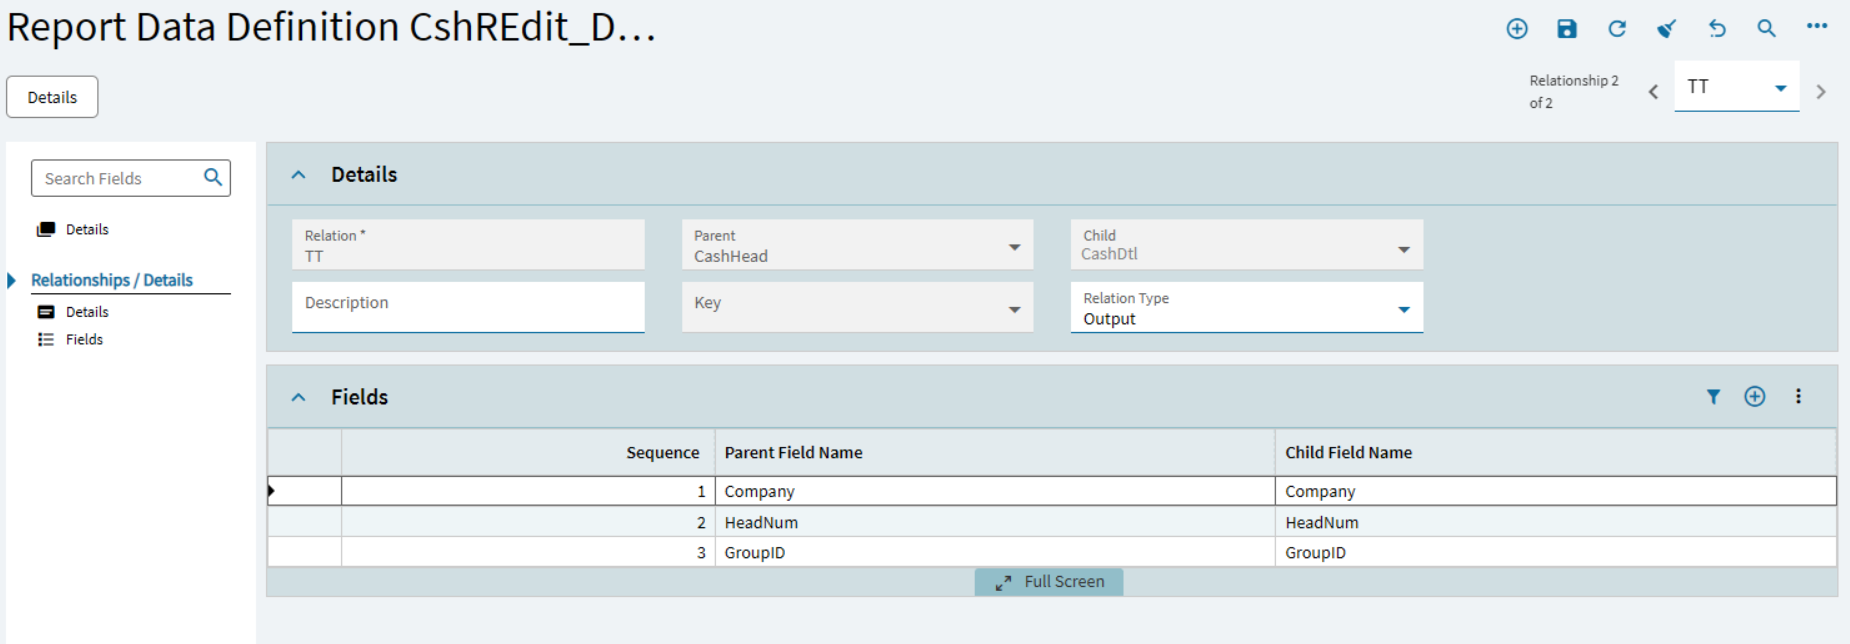1850x644 pixels.
Task: Click the Undo arrow icon
Action: click(1717, 29)
